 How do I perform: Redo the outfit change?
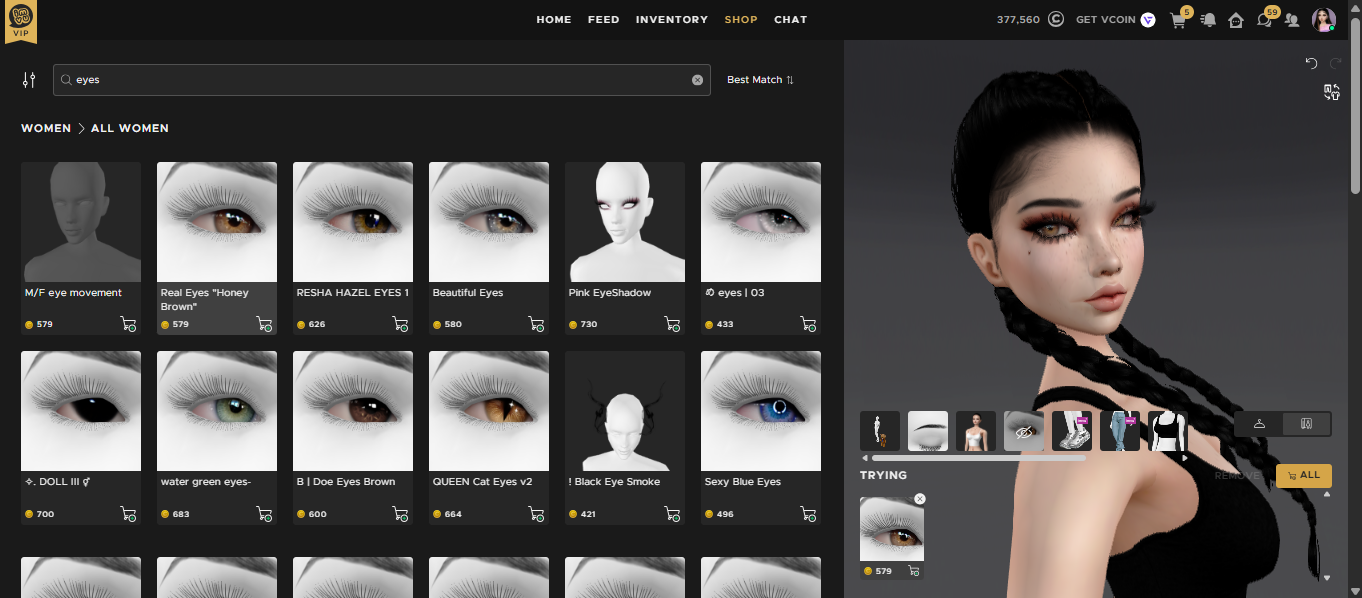[1336, 63]
